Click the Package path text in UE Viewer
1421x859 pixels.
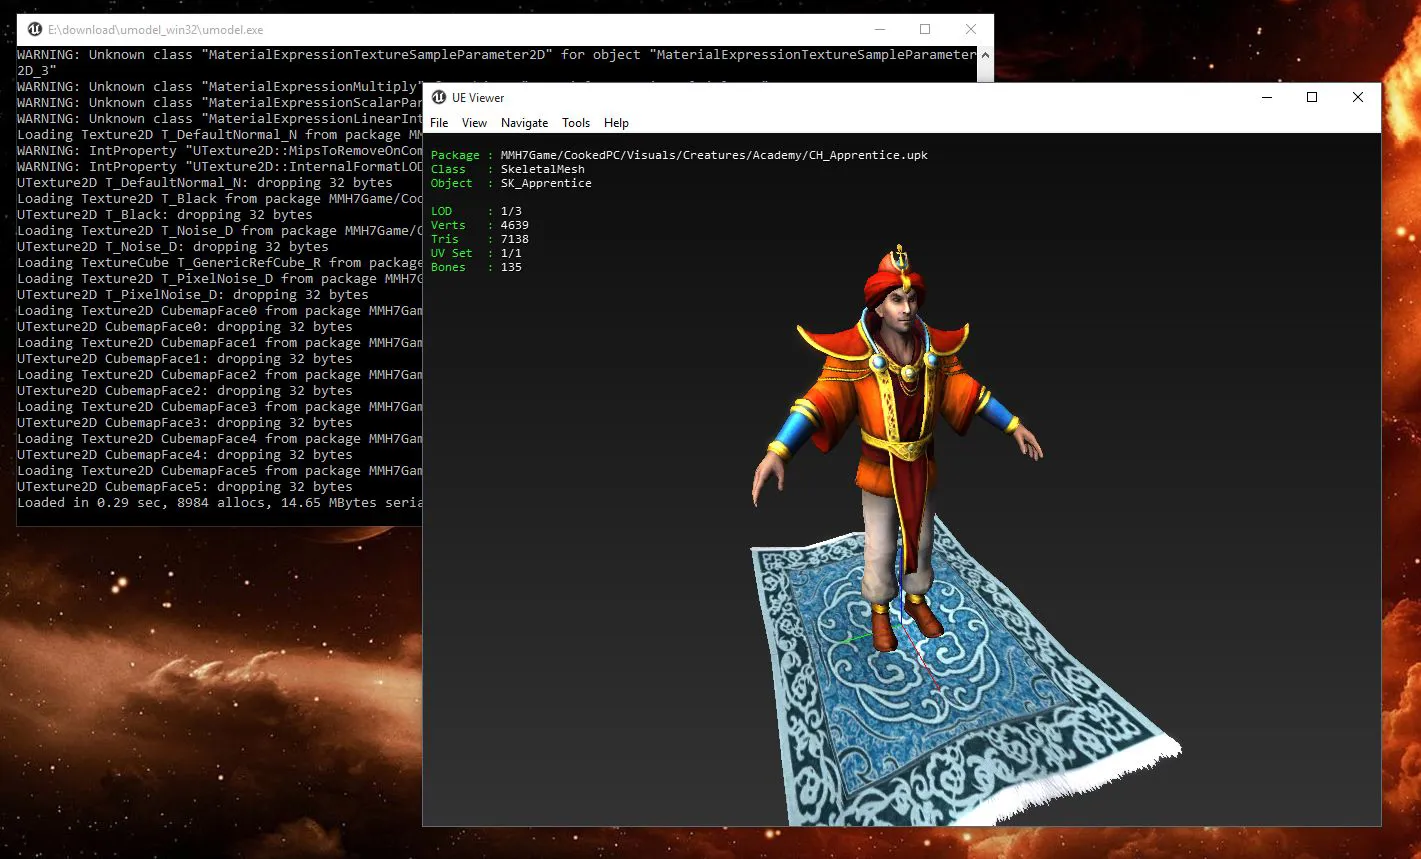click(714, 155)
